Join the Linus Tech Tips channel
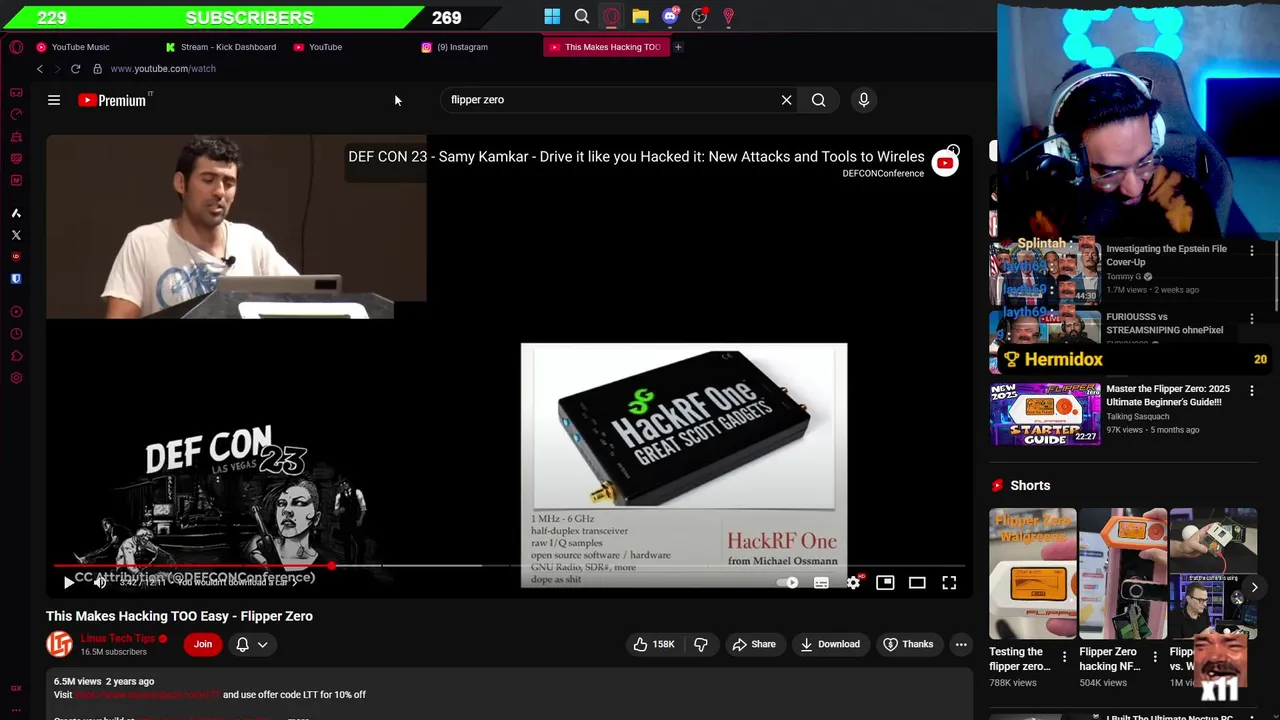The width and height of the screenshot is (1280, 720). [203, 644]
